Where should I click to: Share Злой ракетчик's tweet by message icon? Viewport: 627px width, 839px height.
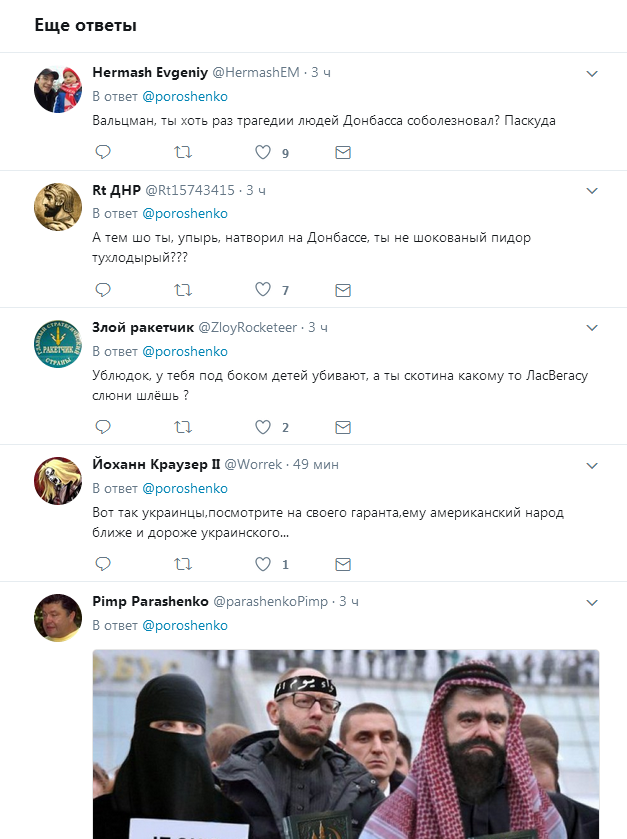coord(343,426)
